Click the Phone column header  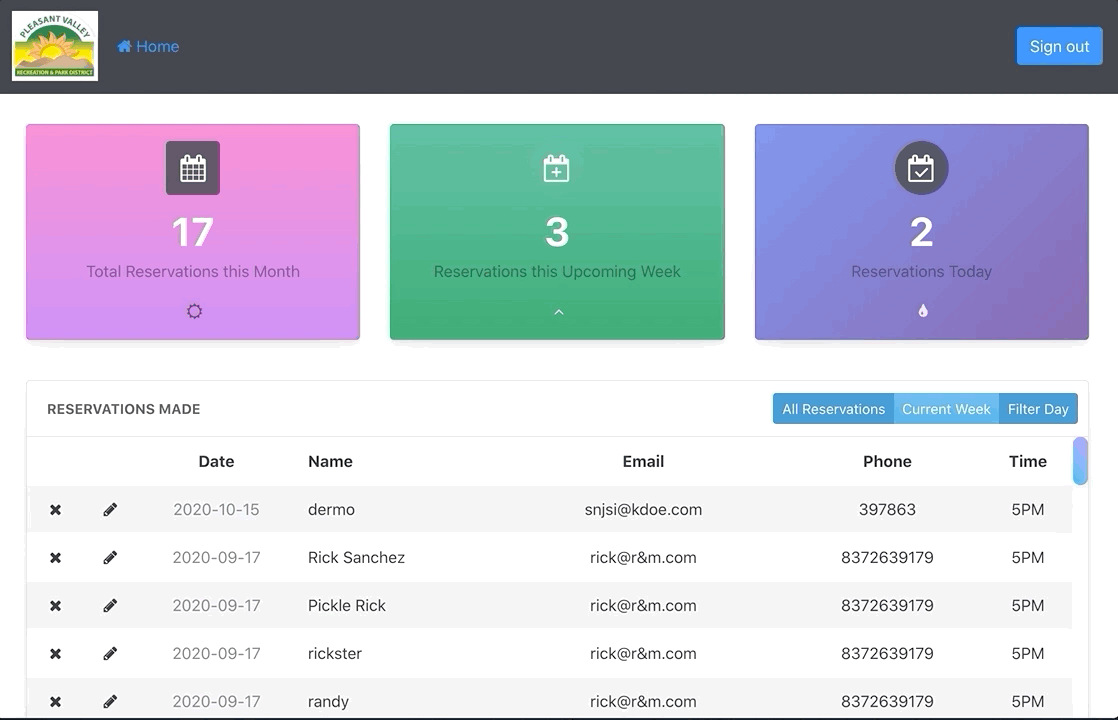pos(887,461)
